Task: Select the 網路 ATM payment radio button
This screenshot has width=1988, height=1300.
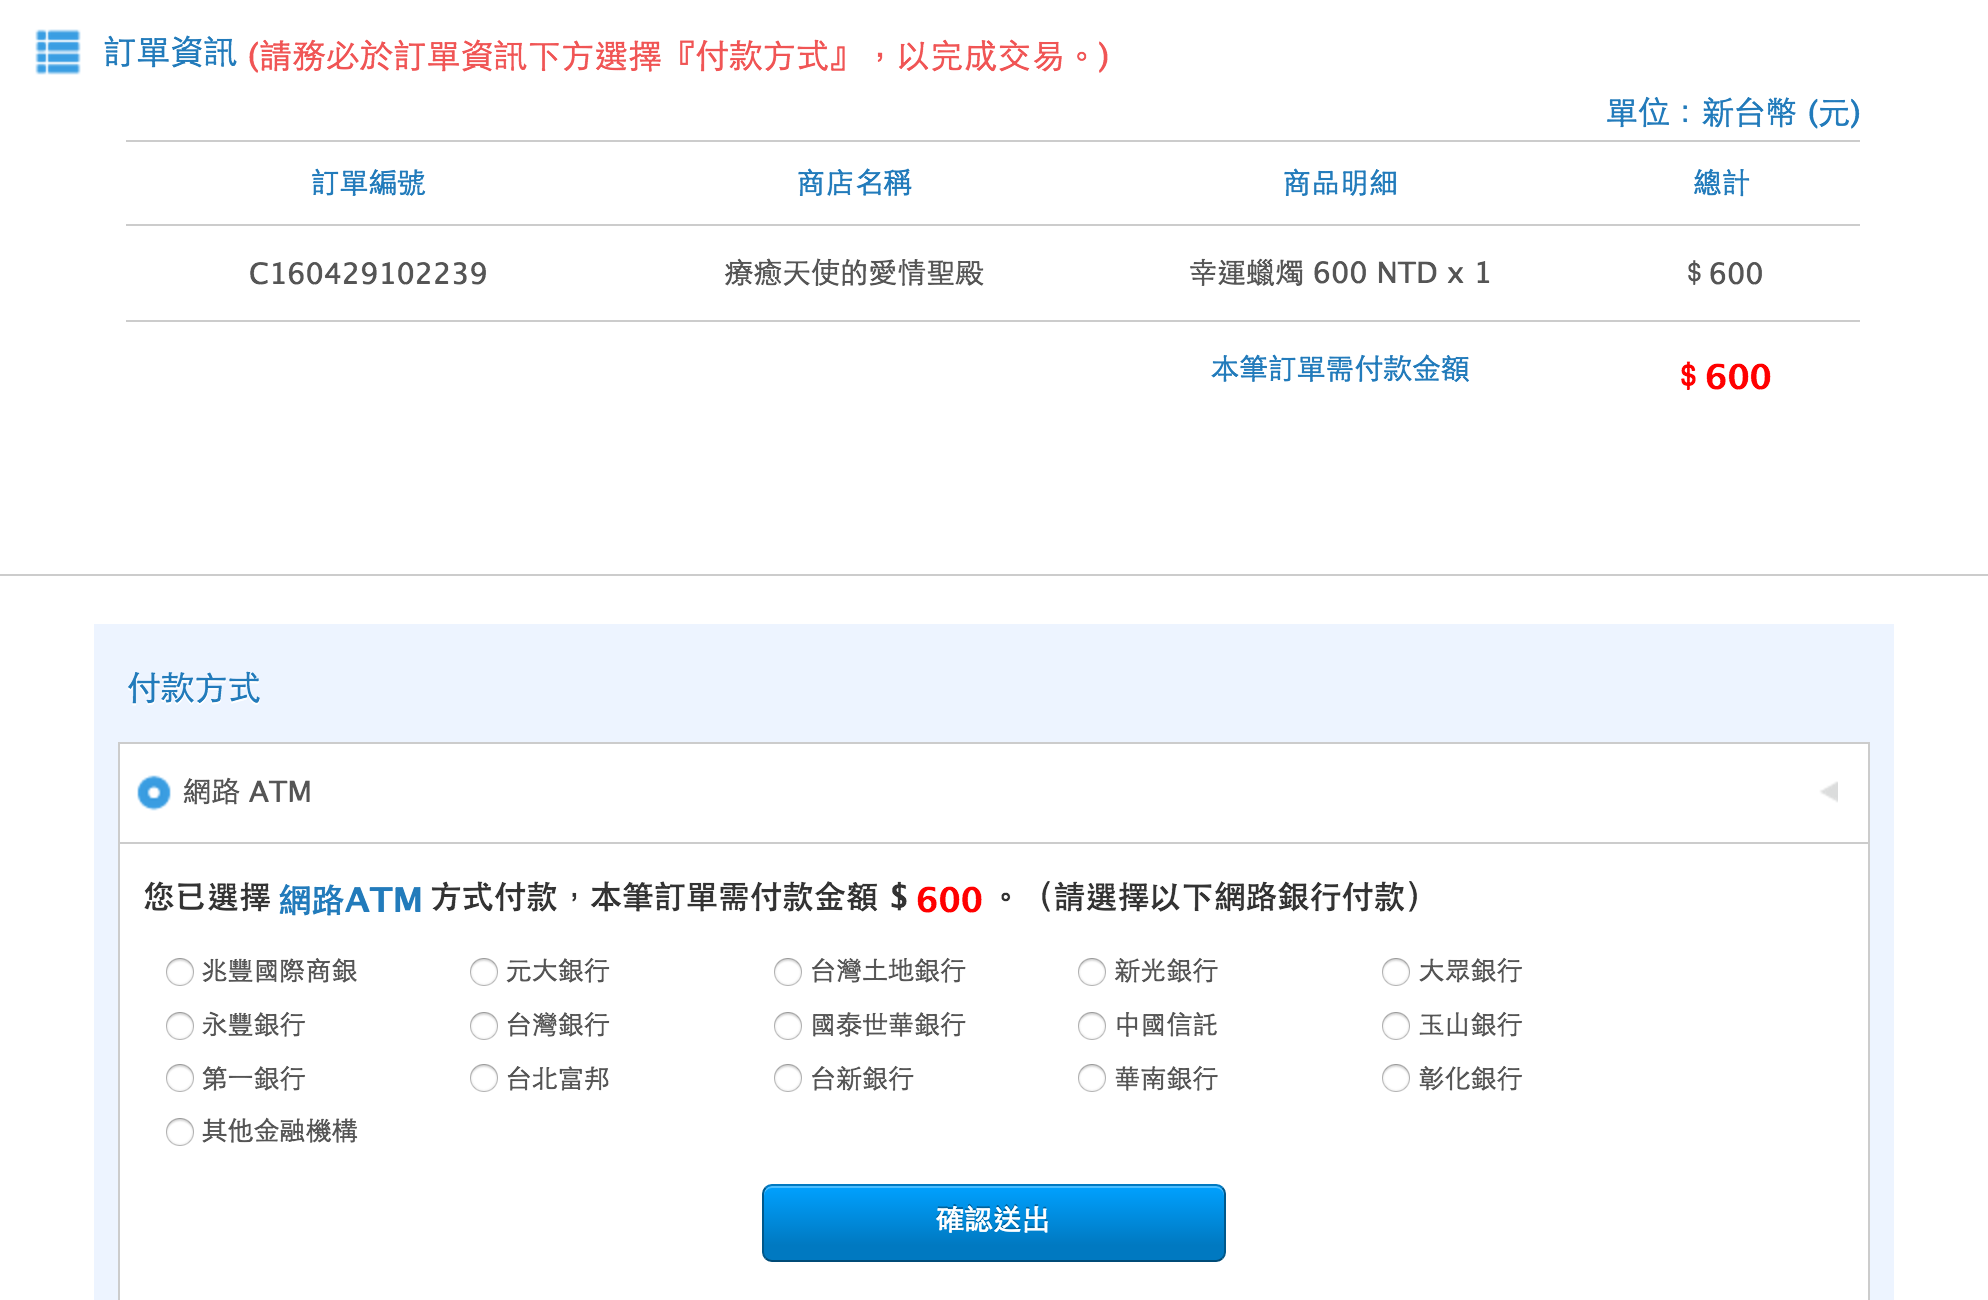Action: (x=154, y=792)
